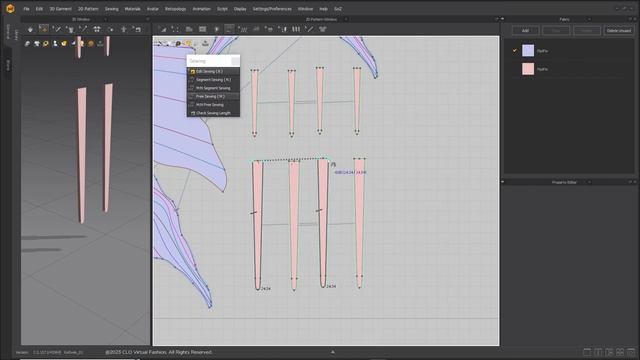
Task: Collapse the Property Editor using its left arrow
Action: [502, 182]
